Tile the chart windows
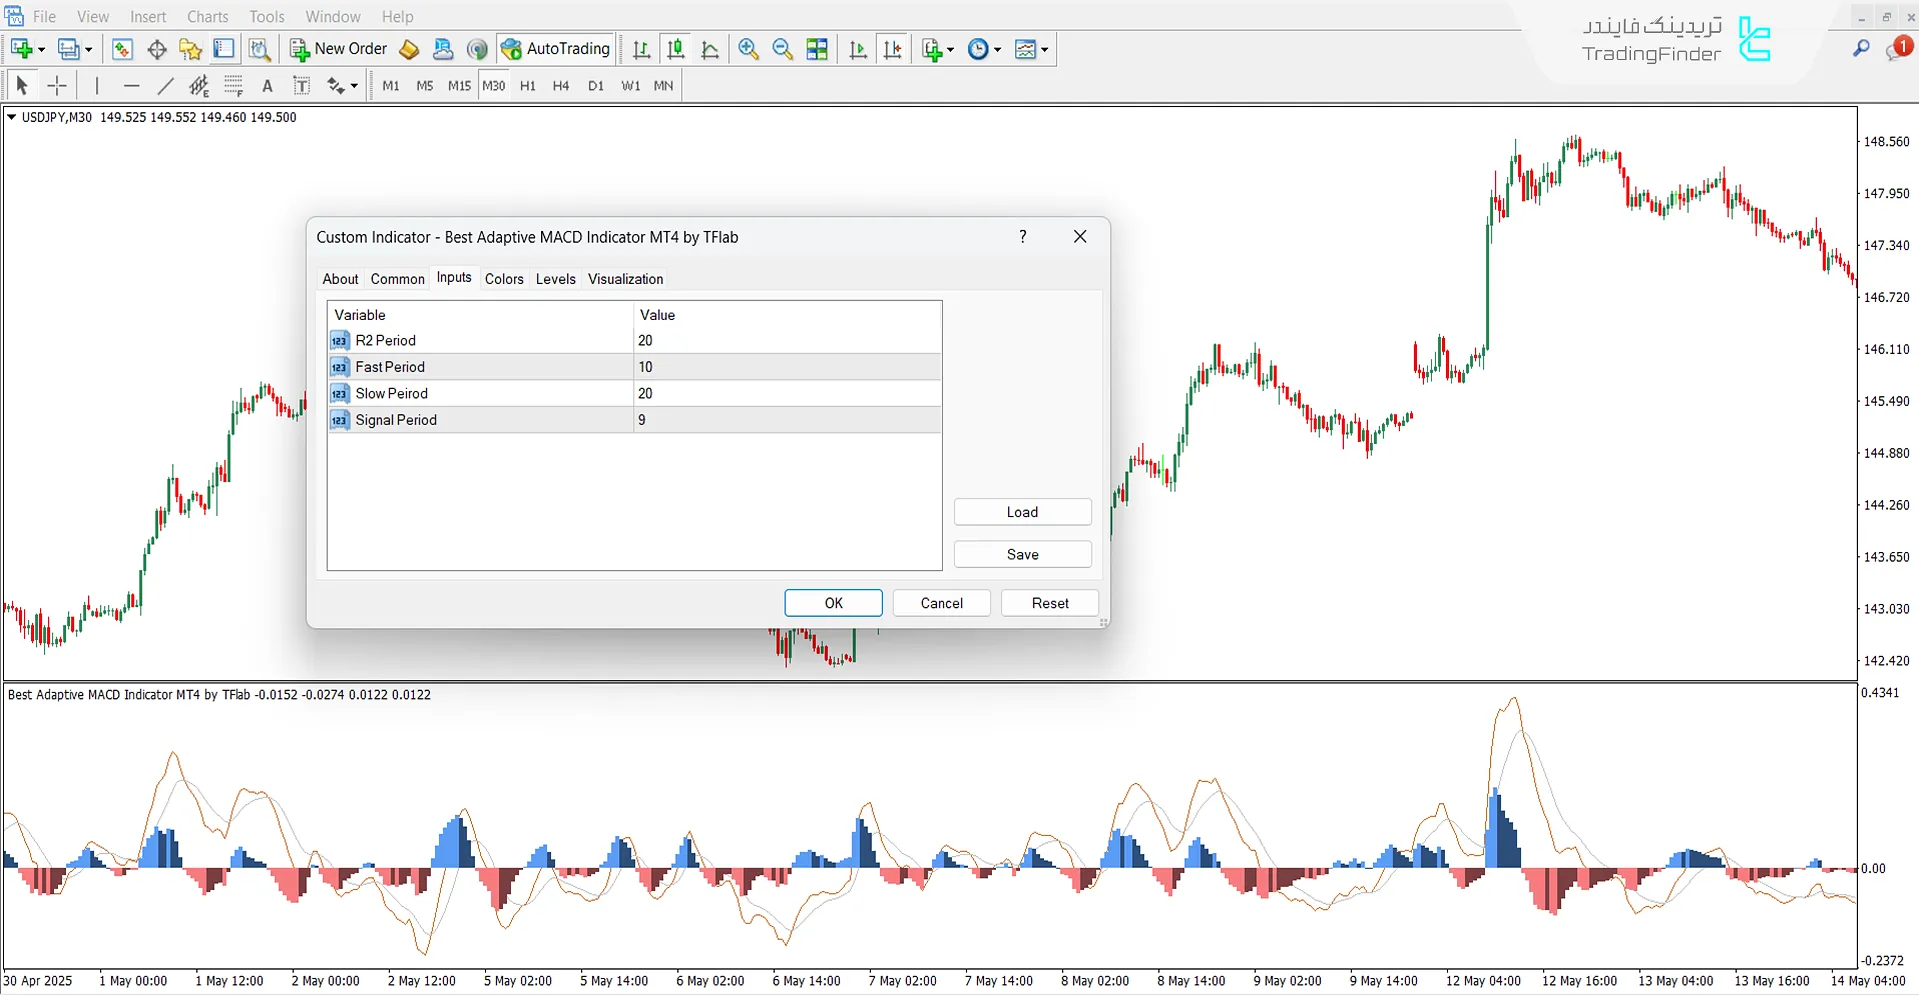 pos(816,48)
